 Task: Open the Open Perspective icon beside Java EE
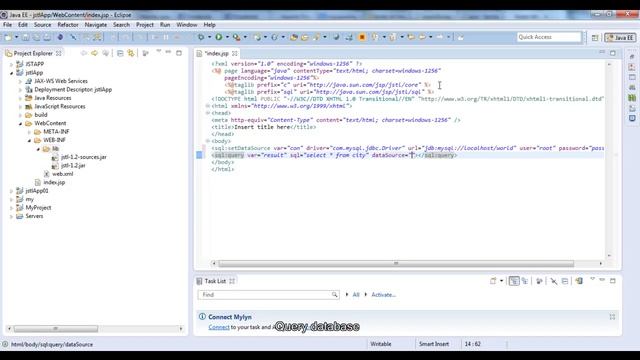[595, 38]
